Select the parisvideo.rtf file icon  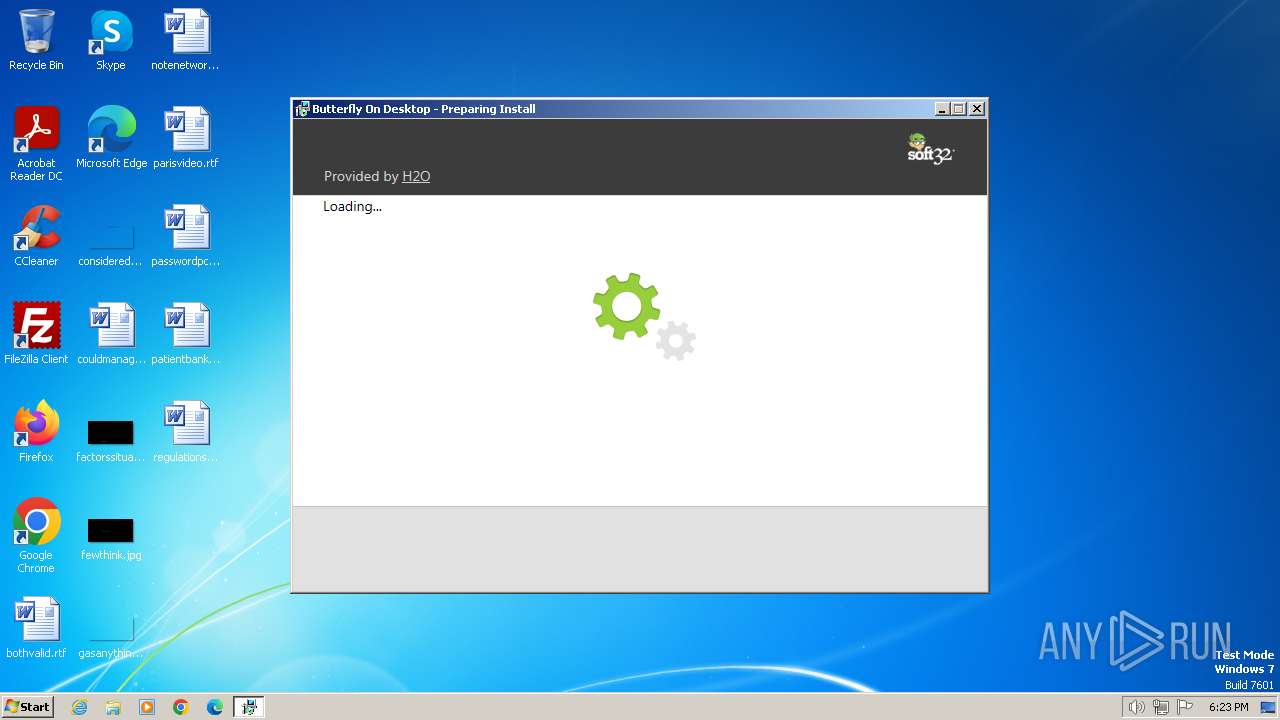click(185, 138)
